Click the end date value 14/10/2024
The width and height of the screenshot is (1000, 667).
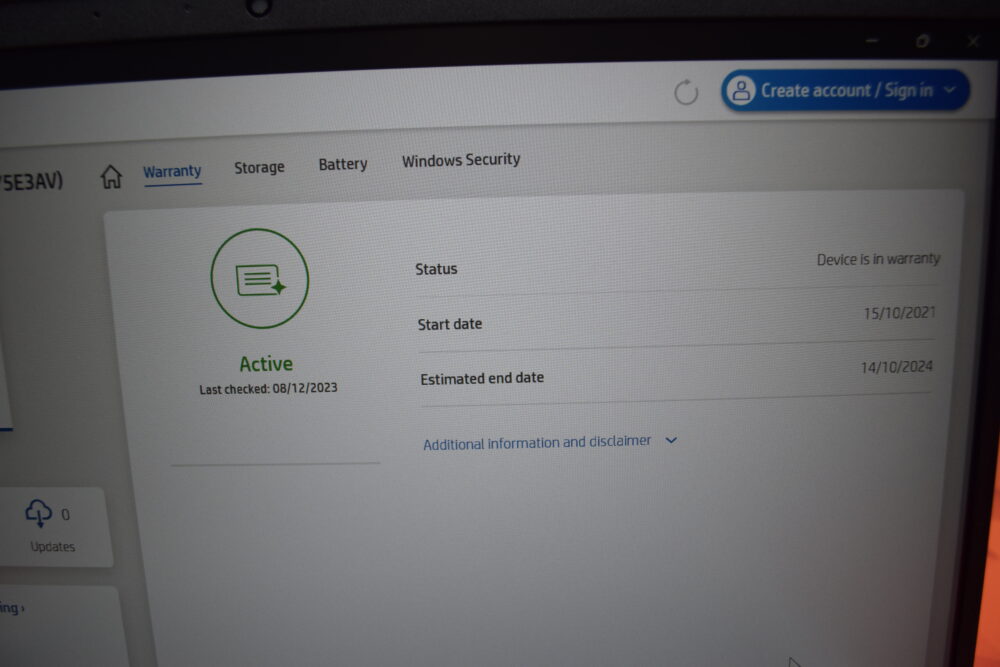point(896,367)
